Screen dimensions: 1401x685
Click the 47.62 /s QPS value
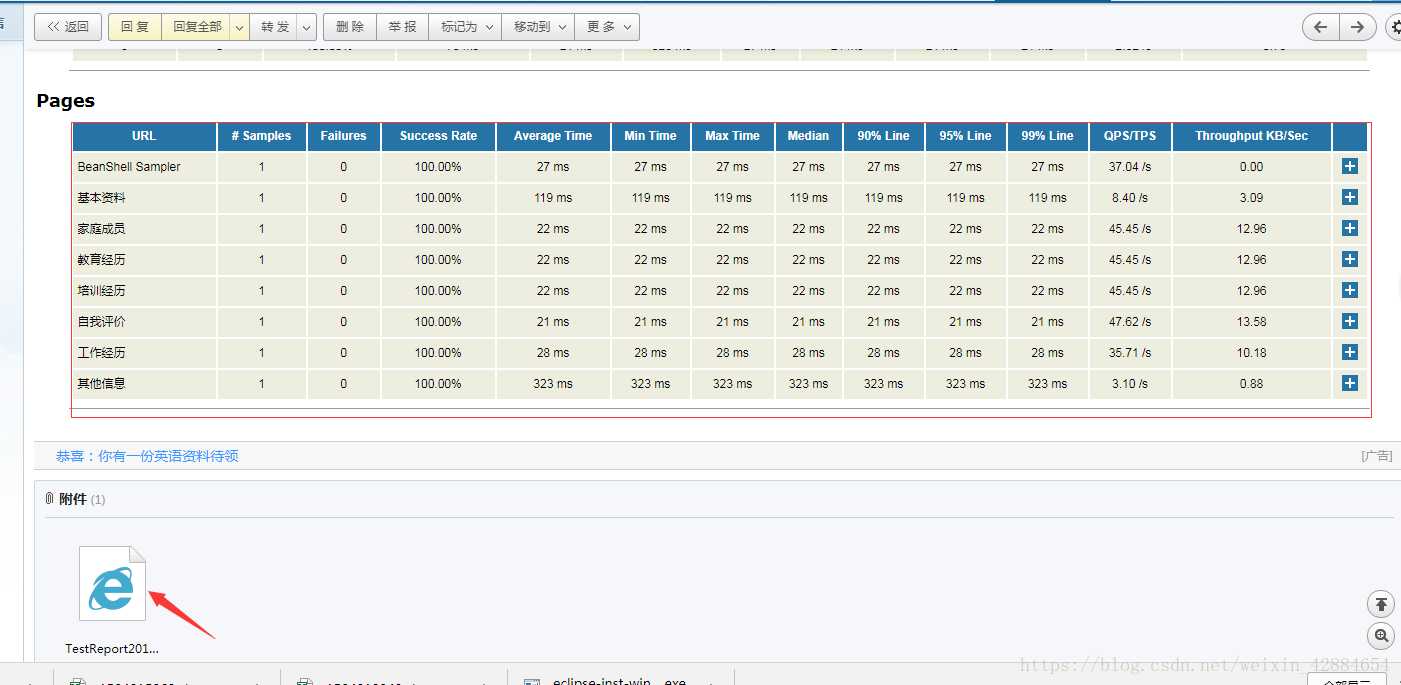tap(1130, 322)
